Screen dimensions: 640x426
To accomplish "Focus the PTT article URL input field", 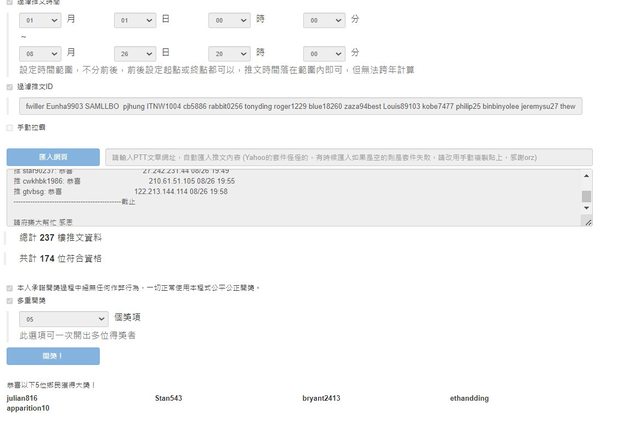I will click(348, 157).
